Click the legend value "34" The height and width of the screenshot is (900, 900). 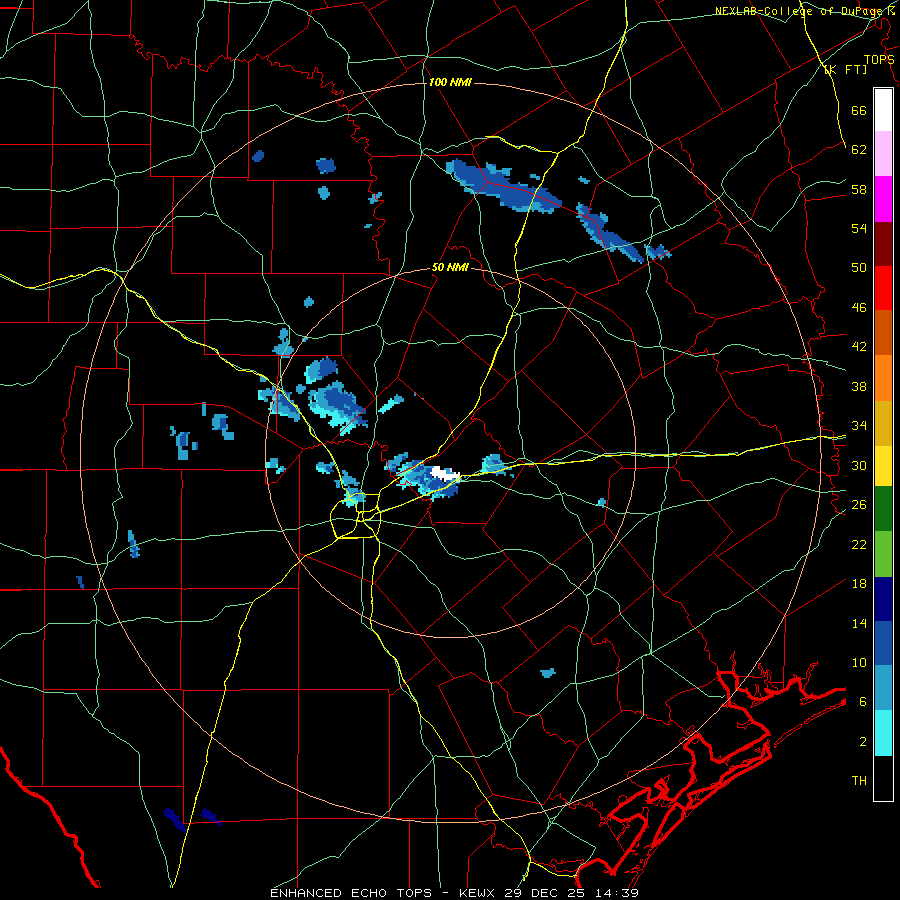(x=859, y=425)
